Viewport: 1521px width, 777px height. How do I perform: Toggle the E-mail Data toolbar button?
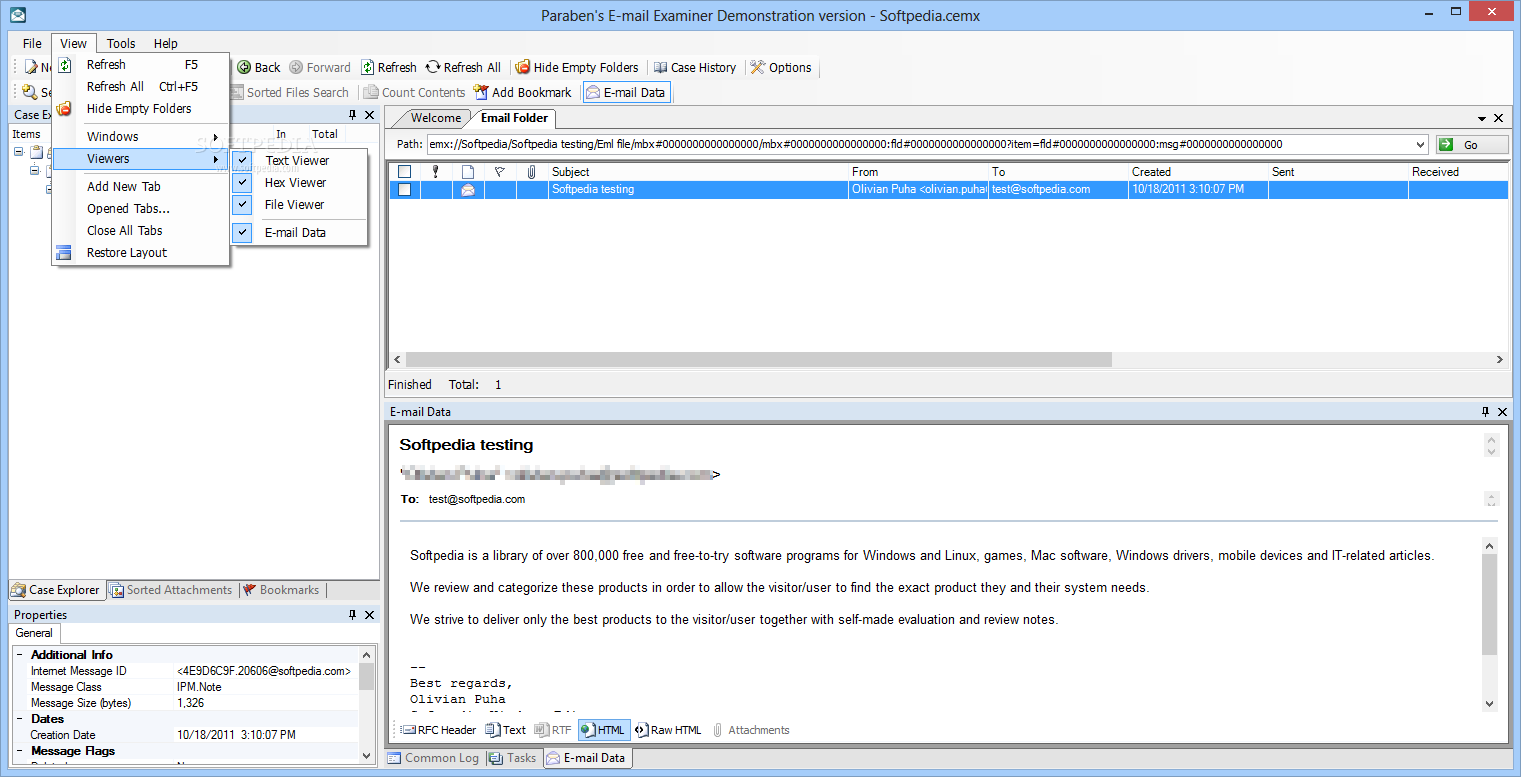626,92
